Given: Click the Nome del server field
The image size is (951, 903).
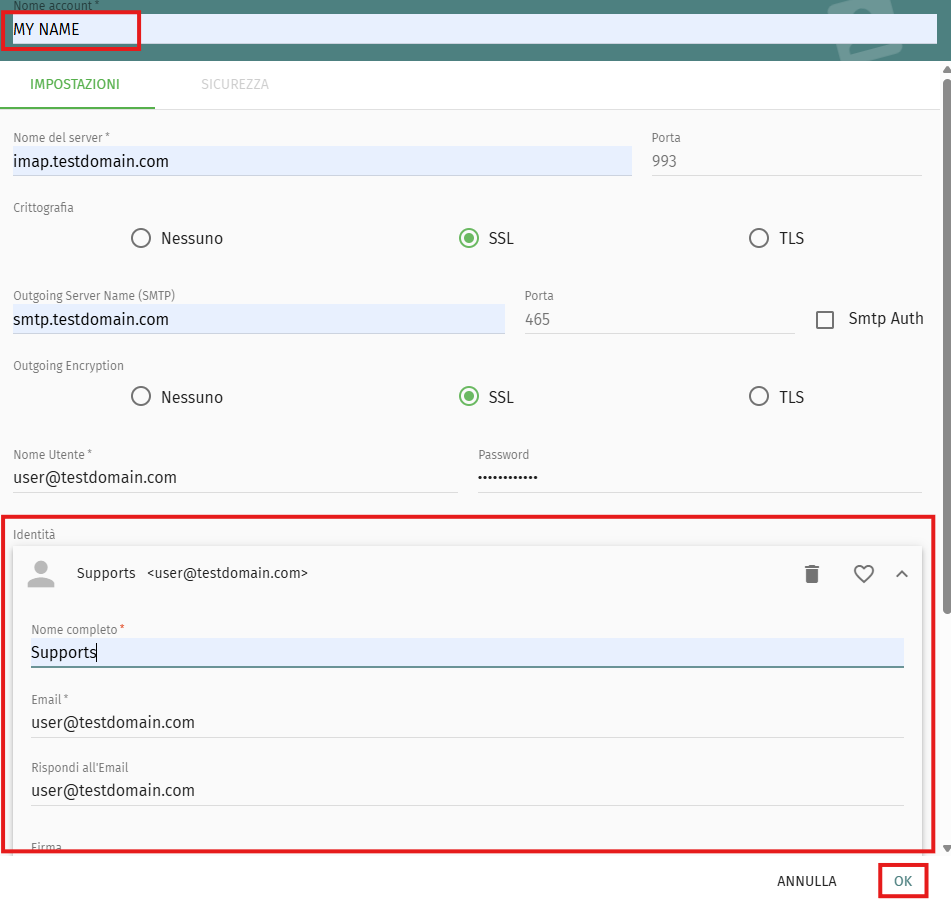Looking at the screenshot, I should (322, 161).
